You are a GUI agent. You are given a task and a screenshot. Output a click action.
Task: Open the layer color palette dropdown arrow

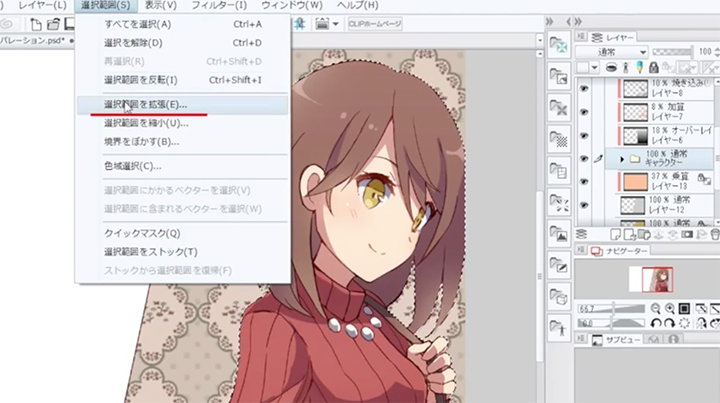point(595,68)
